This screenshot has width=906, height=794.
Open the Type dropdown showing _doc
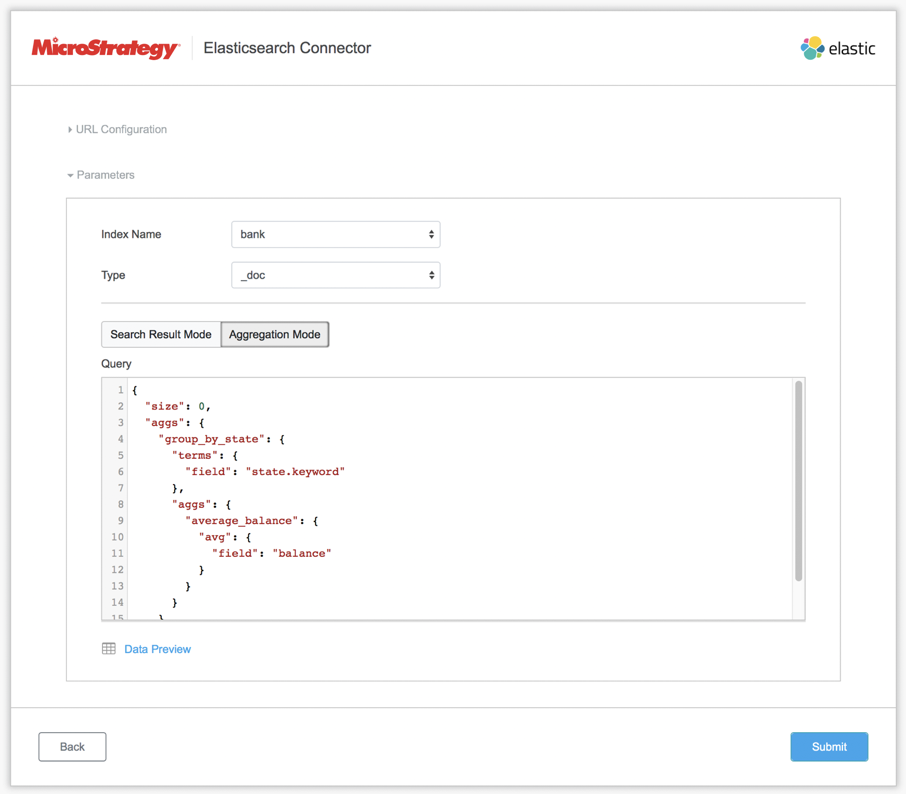335,275
